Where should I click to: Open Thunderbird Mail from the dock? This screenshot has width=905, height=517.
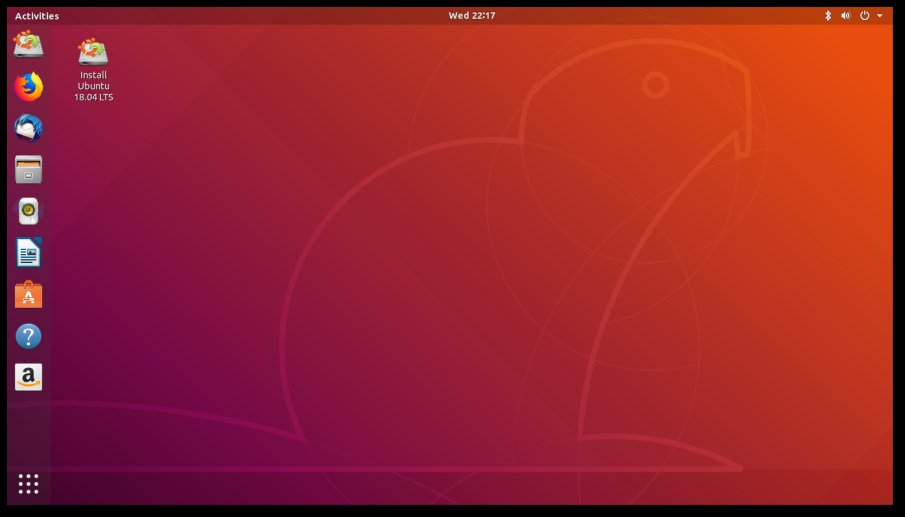(28, 128)
